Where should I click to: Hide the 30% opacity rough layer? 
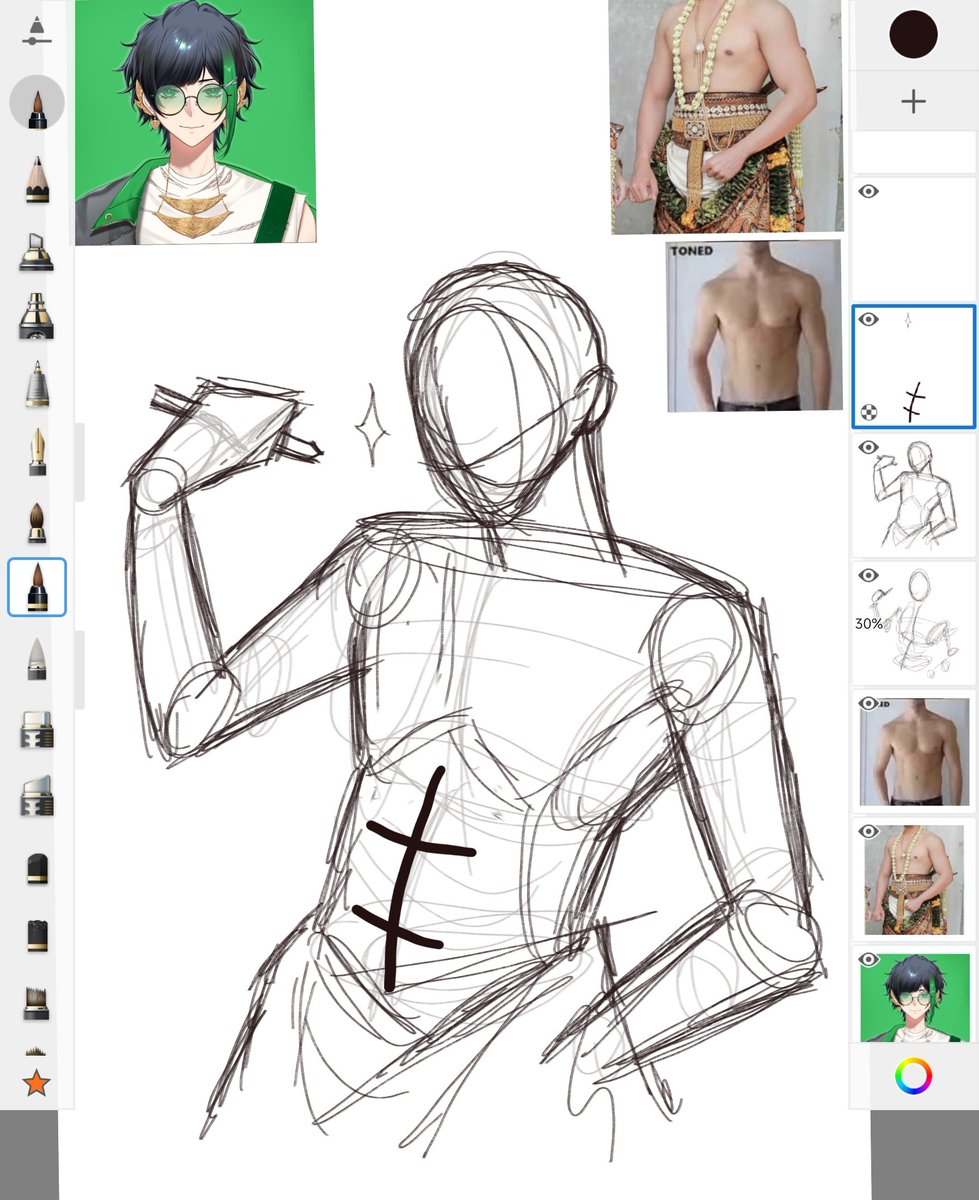(869, 575)
